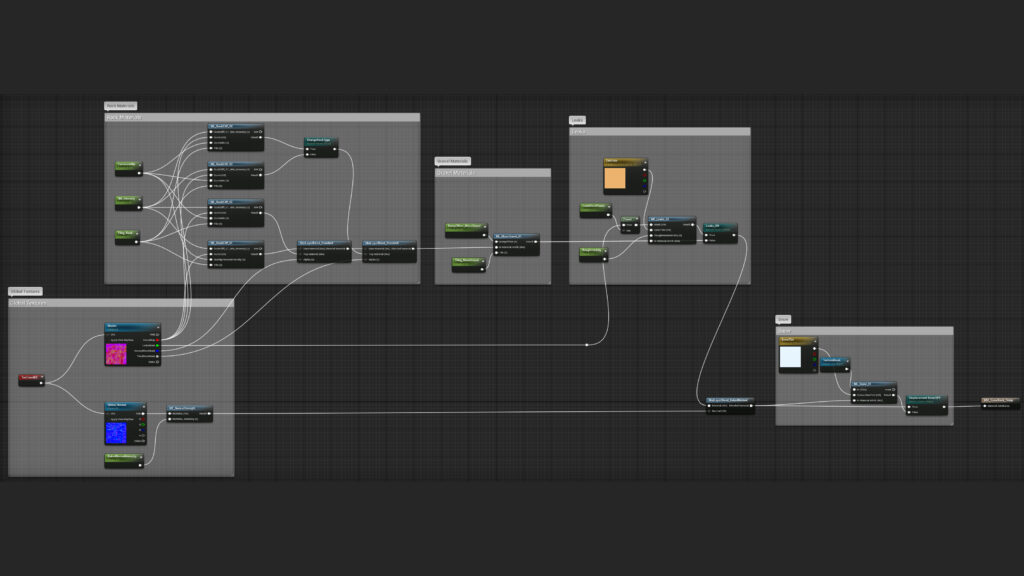Click the red output pin of pink texture node
1024x576 pixels.
point(157,340)
